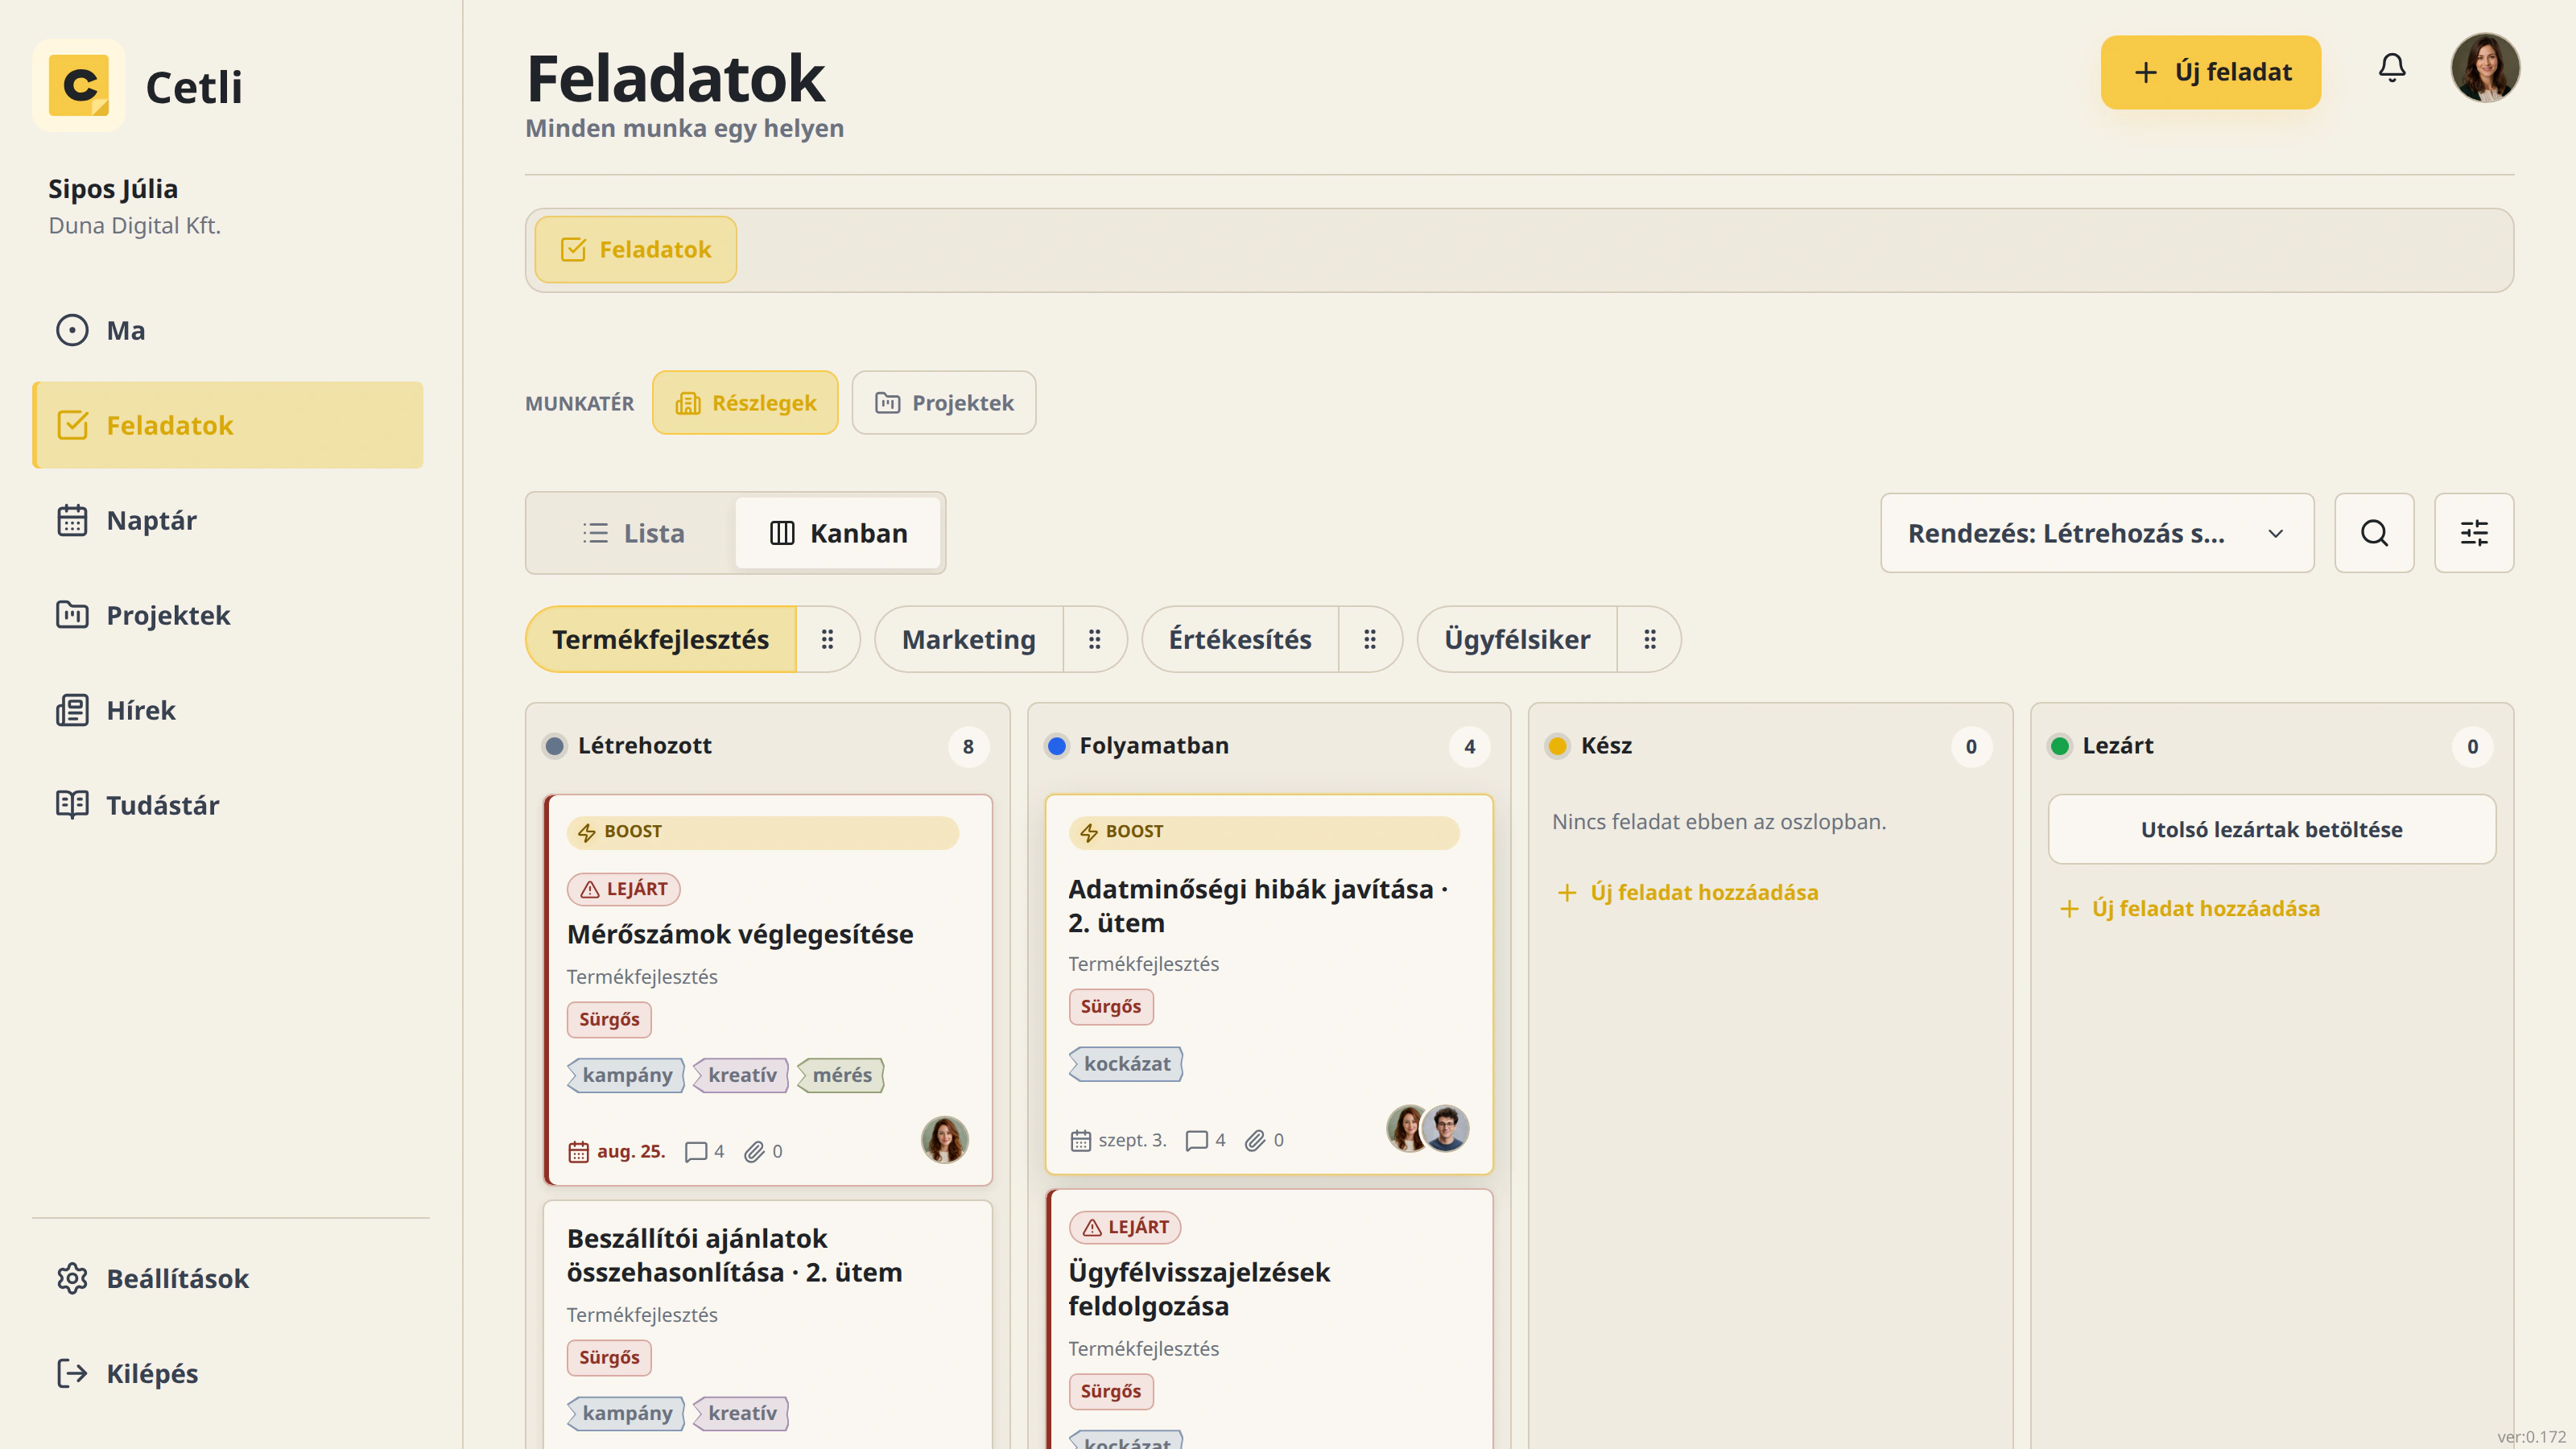Switch to Kanban view
This screenshot has width=2576, height=1449.
(x=839, y=533)
